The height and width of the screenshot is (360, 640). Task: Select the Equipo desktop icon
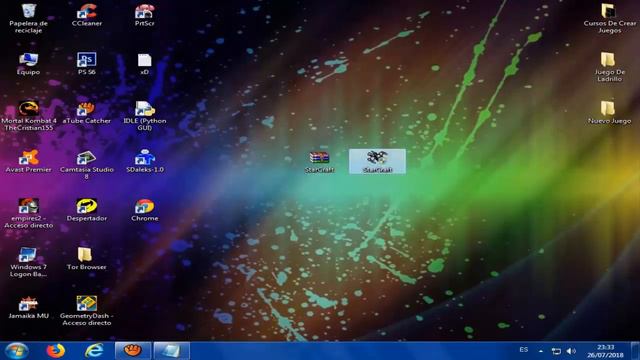click(x=29, y=64)
